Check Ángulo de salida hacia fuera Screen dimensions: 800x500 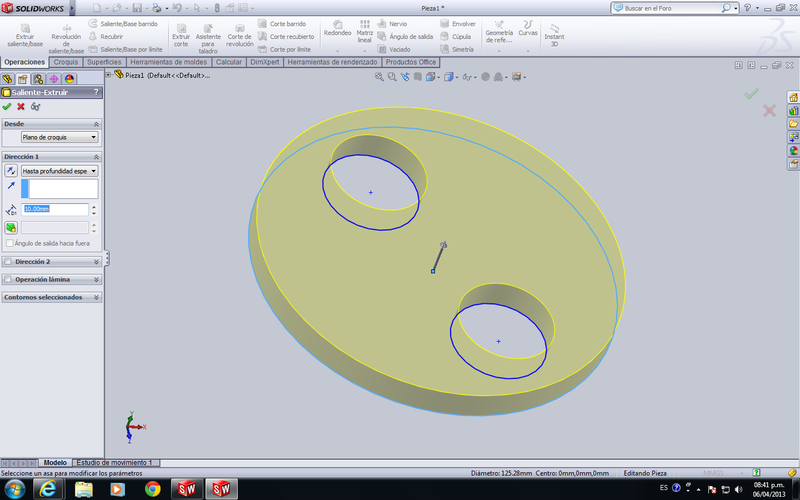coord(10,243)
